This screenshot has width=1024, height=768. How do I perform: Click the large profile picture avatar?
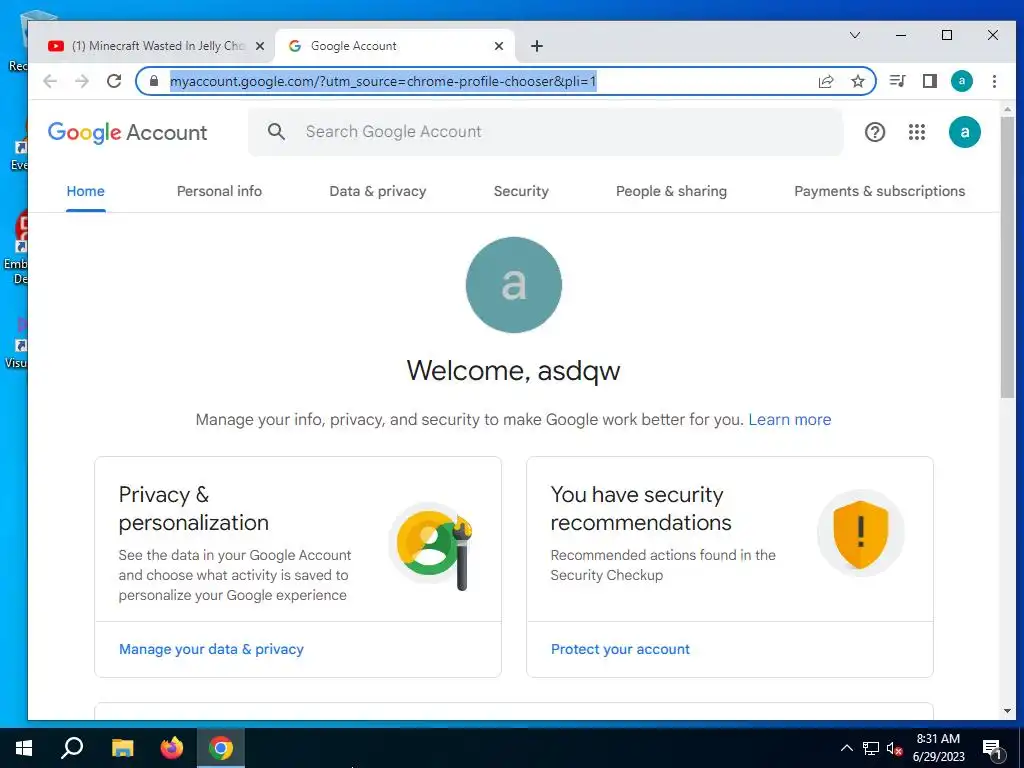coord(513,285)
